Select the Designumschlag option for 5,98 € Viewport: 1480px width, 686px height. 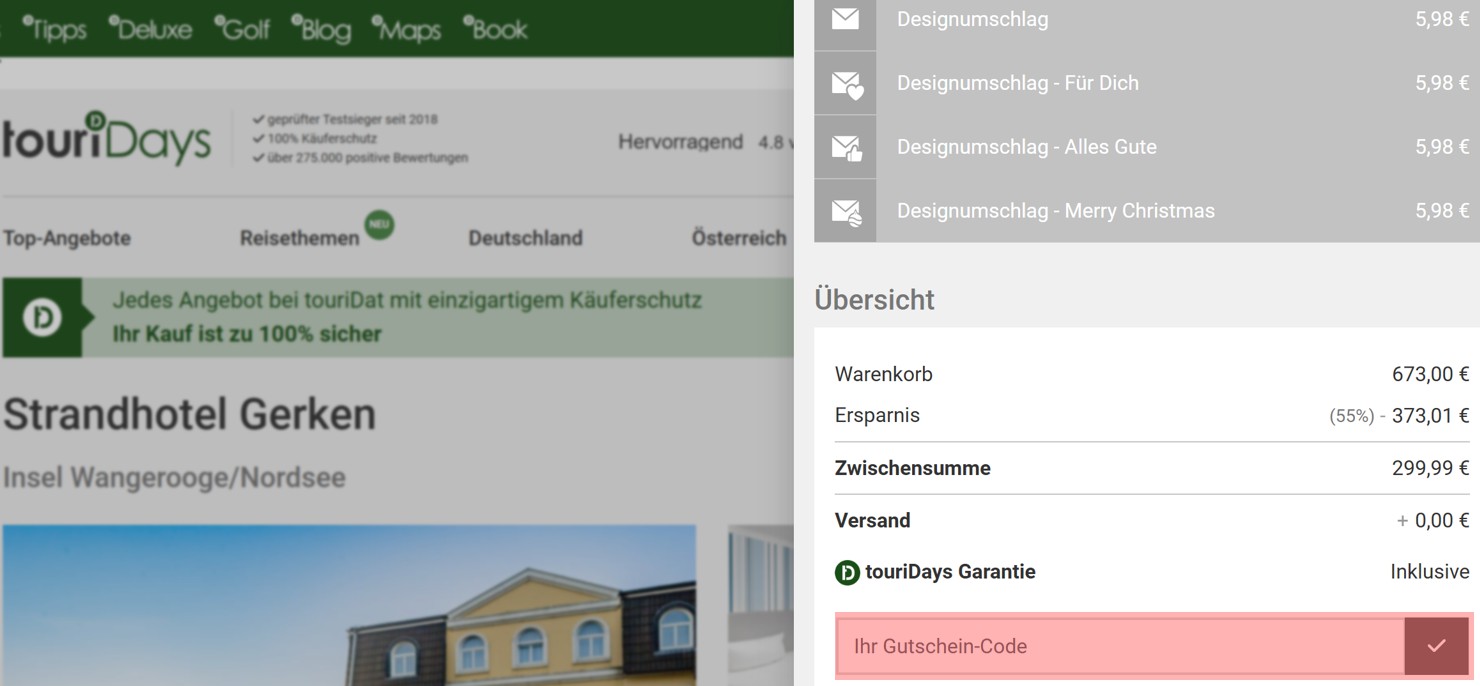click(1100, 18)
